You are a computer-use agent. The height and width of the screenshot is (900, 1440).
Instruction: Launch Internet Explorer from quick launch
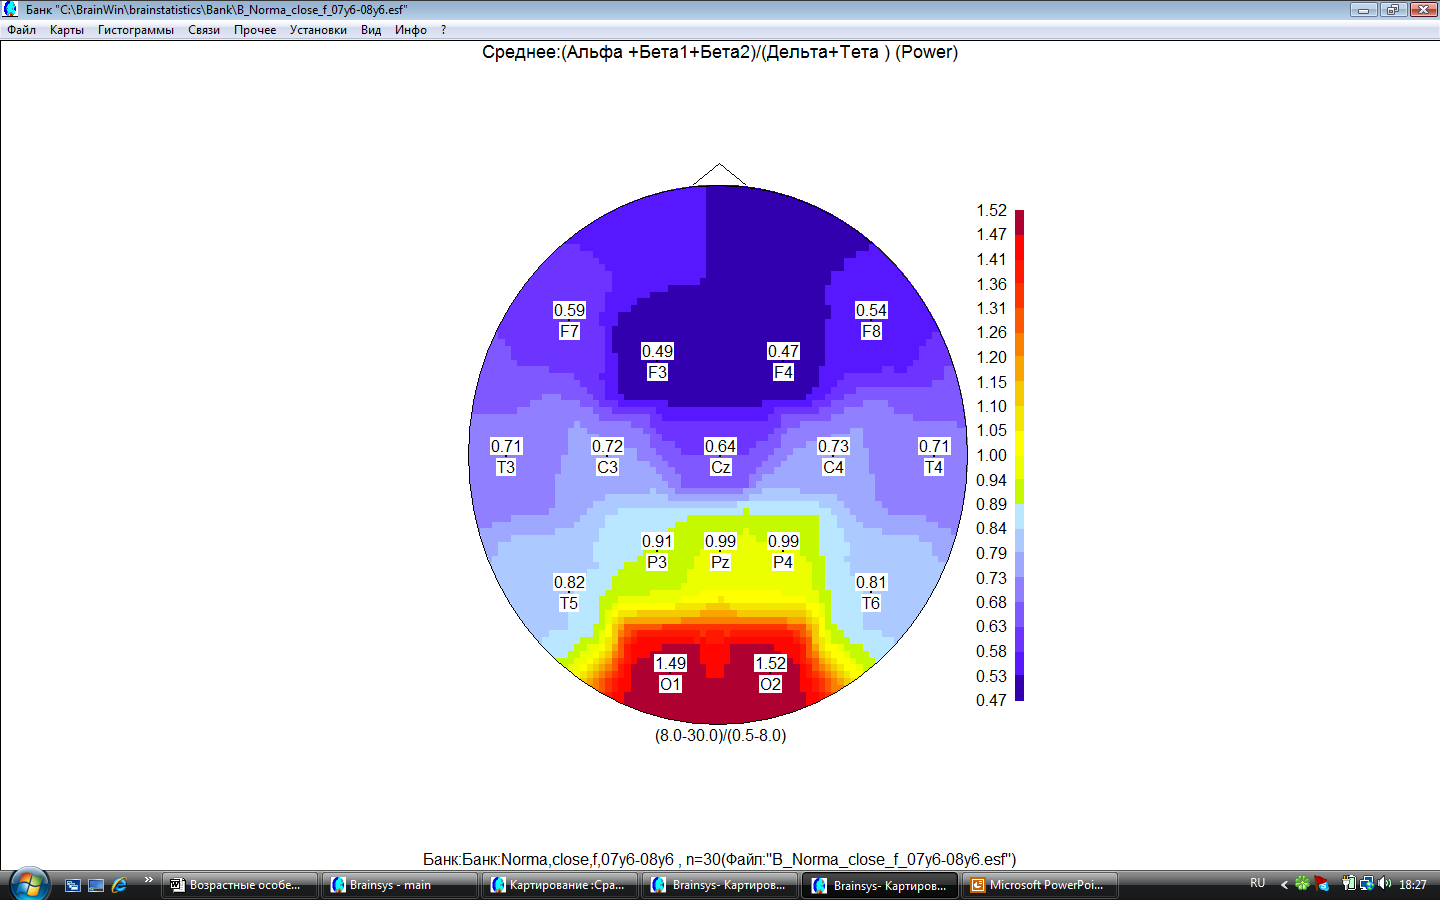[119, 885]
